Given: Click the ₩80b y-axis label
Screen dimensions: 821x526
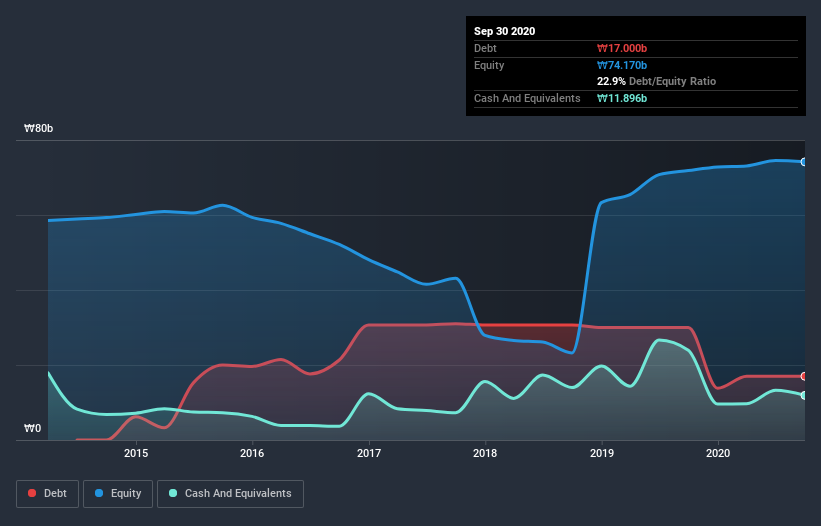Looking at the screenshot, I should pyautogui.click(x=38, y=129).
